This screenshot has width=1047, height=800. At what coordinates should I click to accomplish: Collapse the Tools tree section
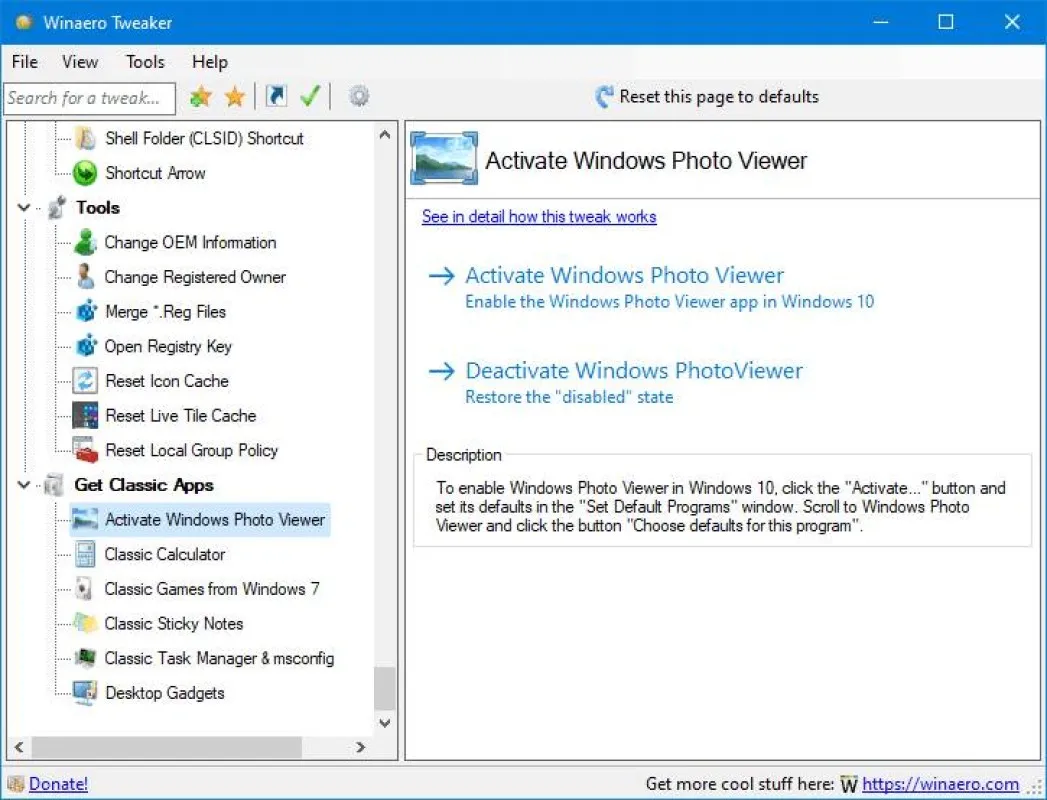click(24, 208)
